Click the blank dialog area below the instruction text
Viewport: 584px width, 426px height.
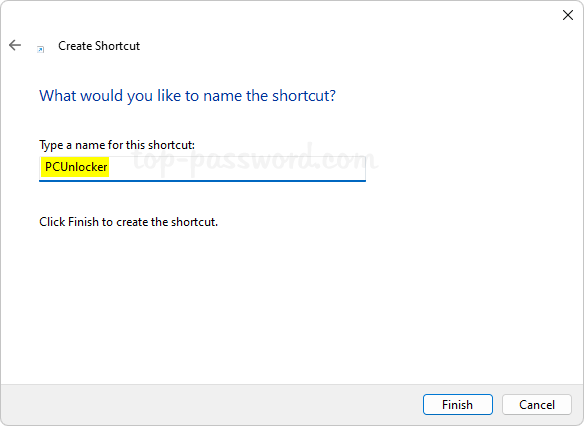pos(291,305)
